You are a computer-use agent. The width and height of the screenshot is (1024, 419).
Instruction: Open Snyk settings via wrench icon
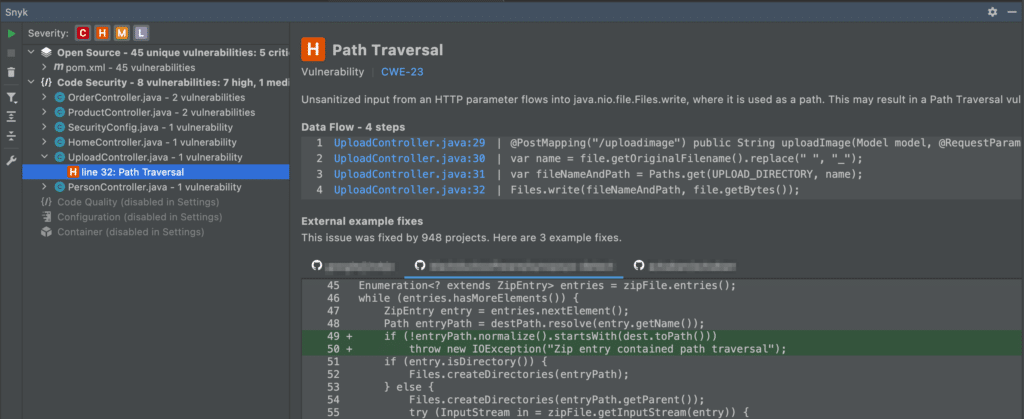pos(11,161)
